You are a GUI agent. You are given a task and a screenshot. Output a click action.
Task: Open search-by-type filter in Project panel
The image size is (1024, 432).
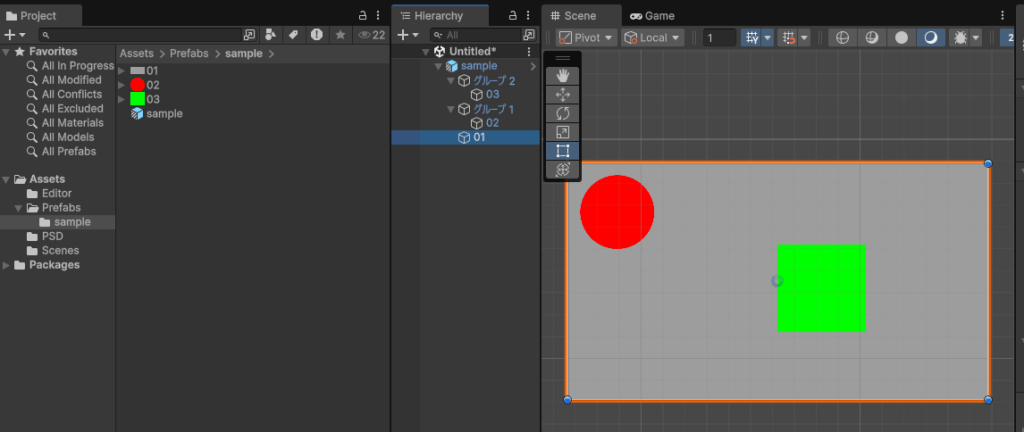coord(270,35)
